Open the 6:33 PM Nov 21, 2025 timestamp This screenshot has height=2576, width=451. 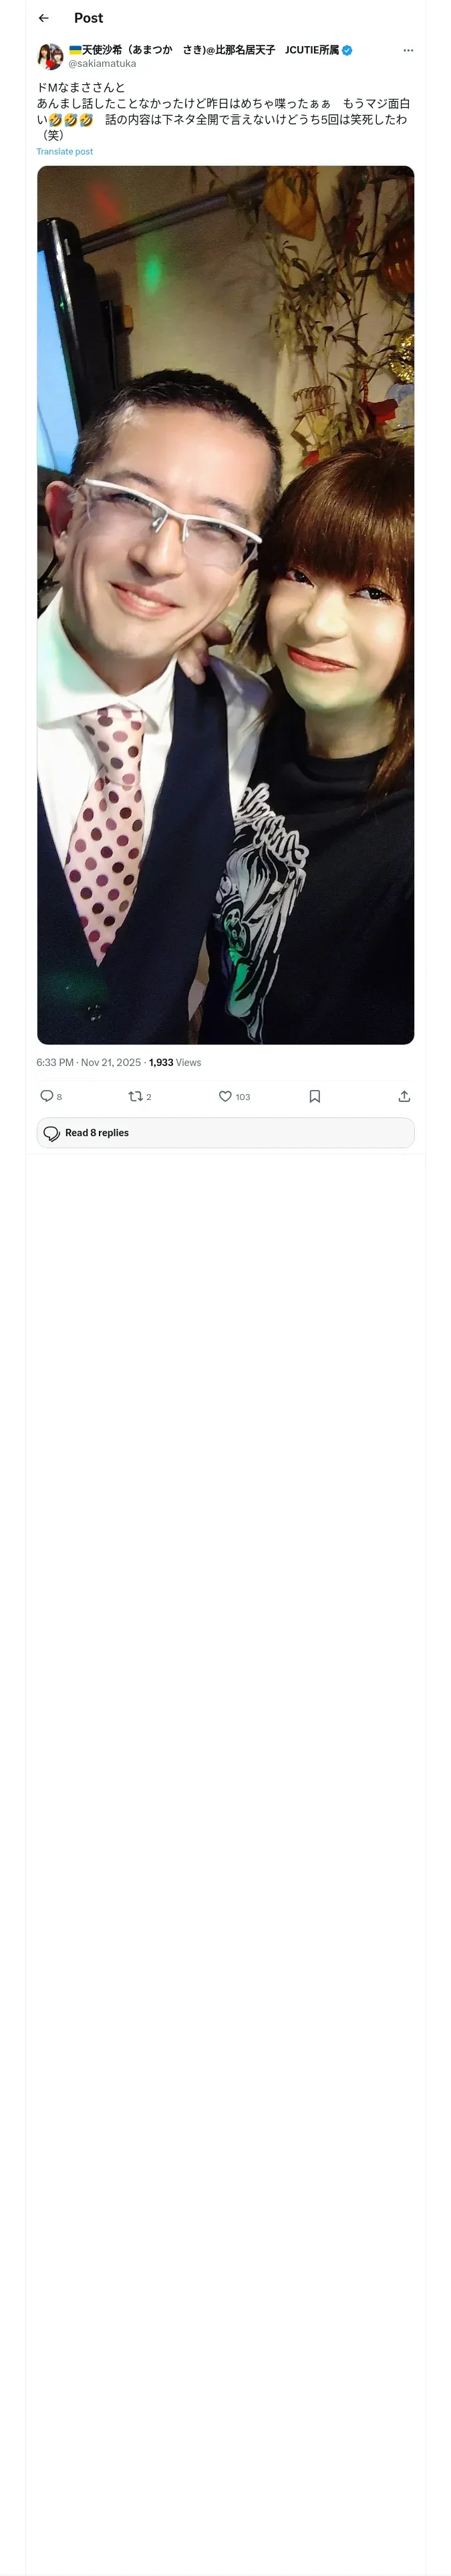pyautogui.click(x=88, y=1062)
